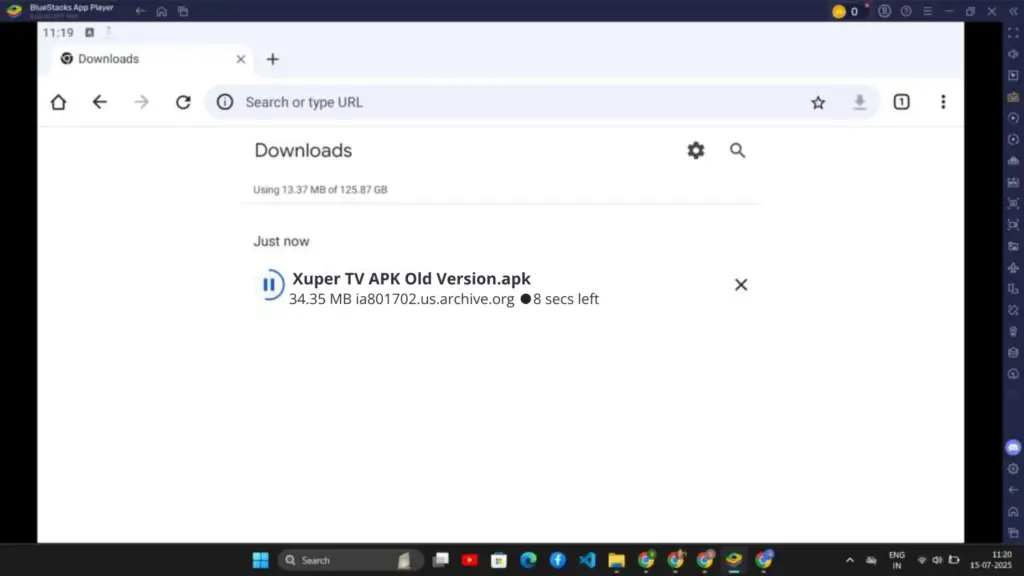1024x576 pixels.
Task: Open the tab switcher showing 1
Action: tap(900, 101)
